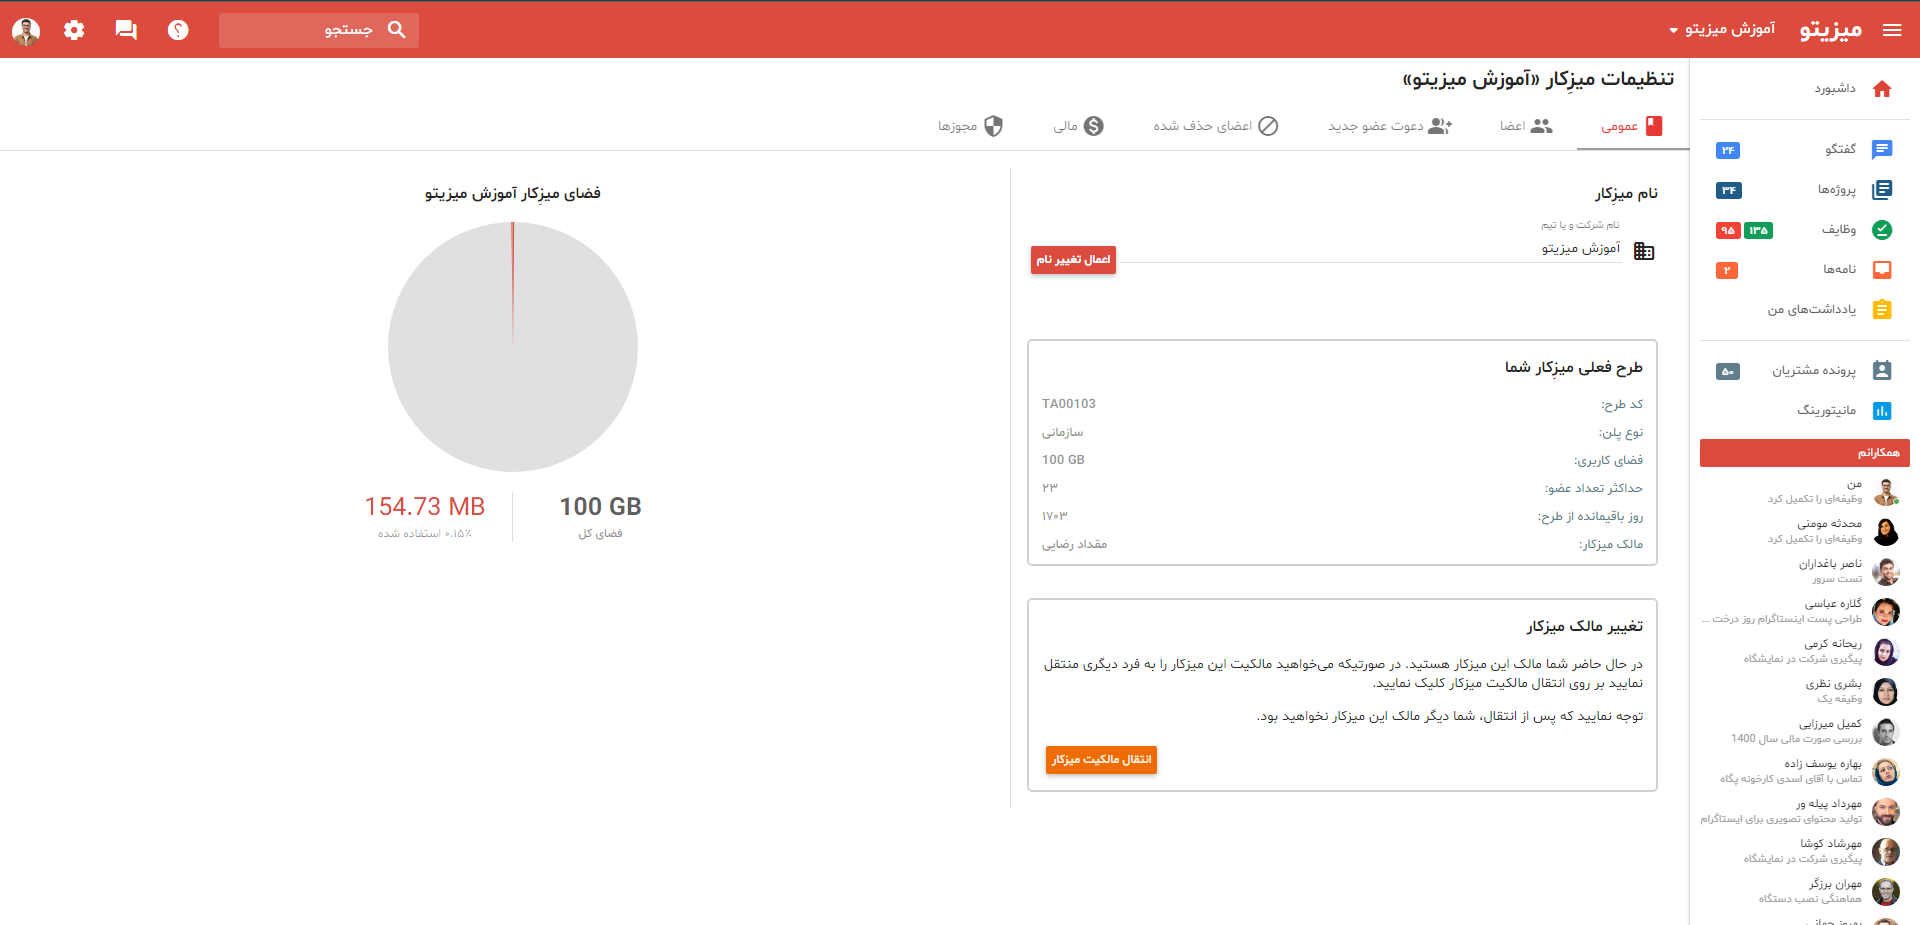Select coworker بشری نظری
The width and height of the screenshot is (1920, 925).
1804,691
